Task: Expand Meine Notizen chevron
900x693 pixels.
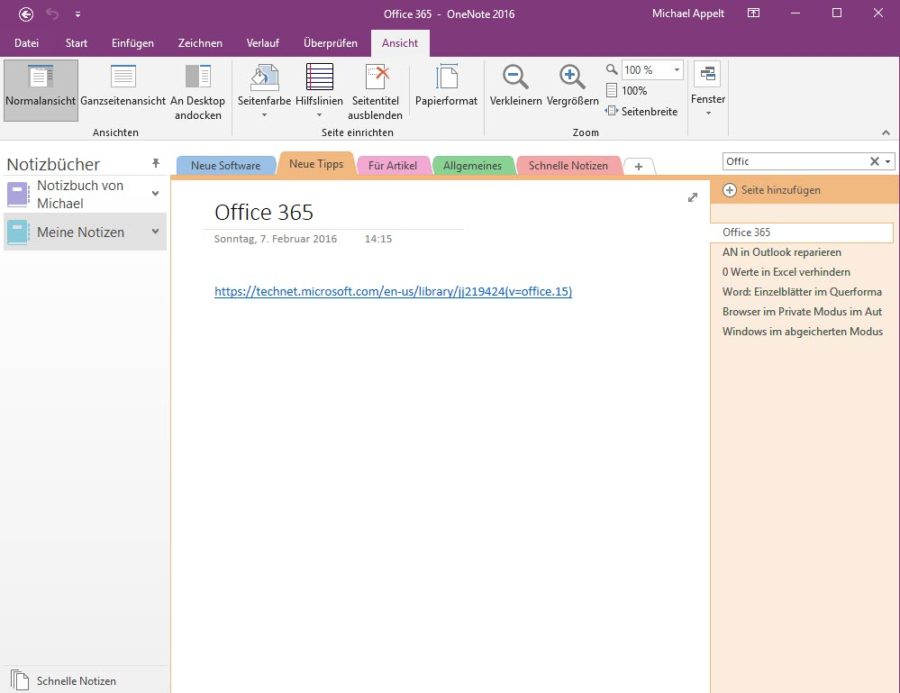Action: tap(155, 231)
